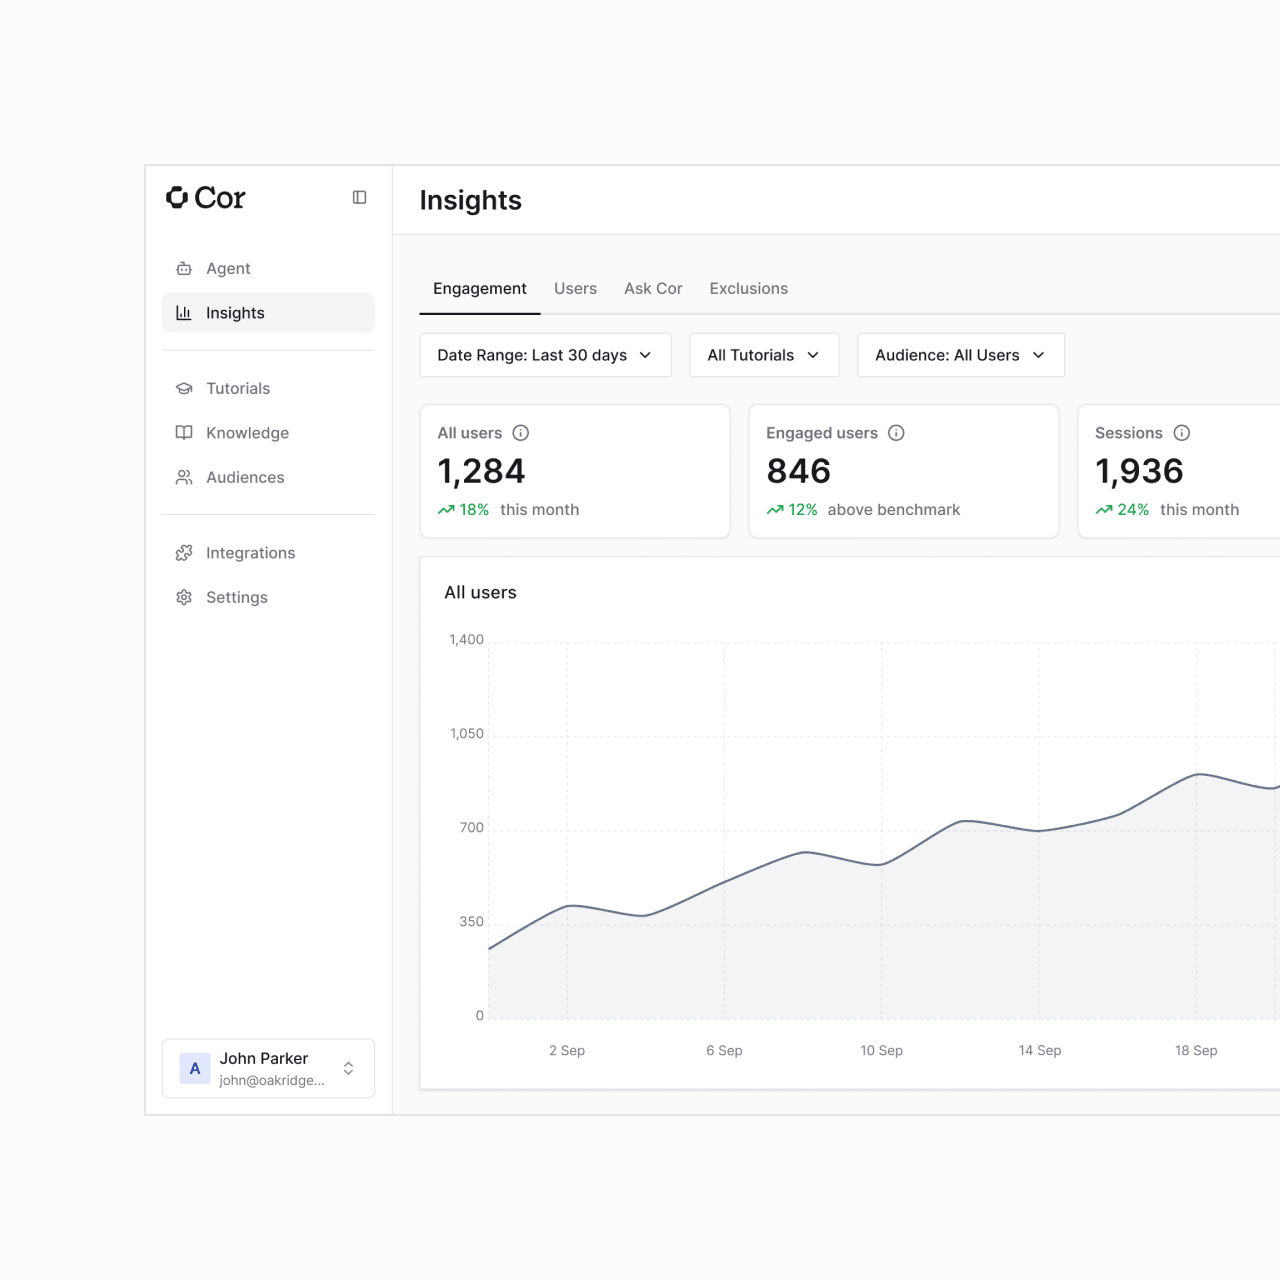Viewport: 1280px width, 1280px height.
Task: Open Settings from the sidebar
Action: click(268, 598)
